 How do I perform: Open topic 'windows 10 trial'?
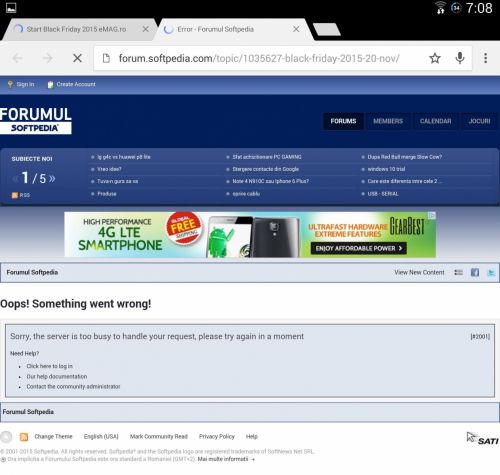click(386, 169)
